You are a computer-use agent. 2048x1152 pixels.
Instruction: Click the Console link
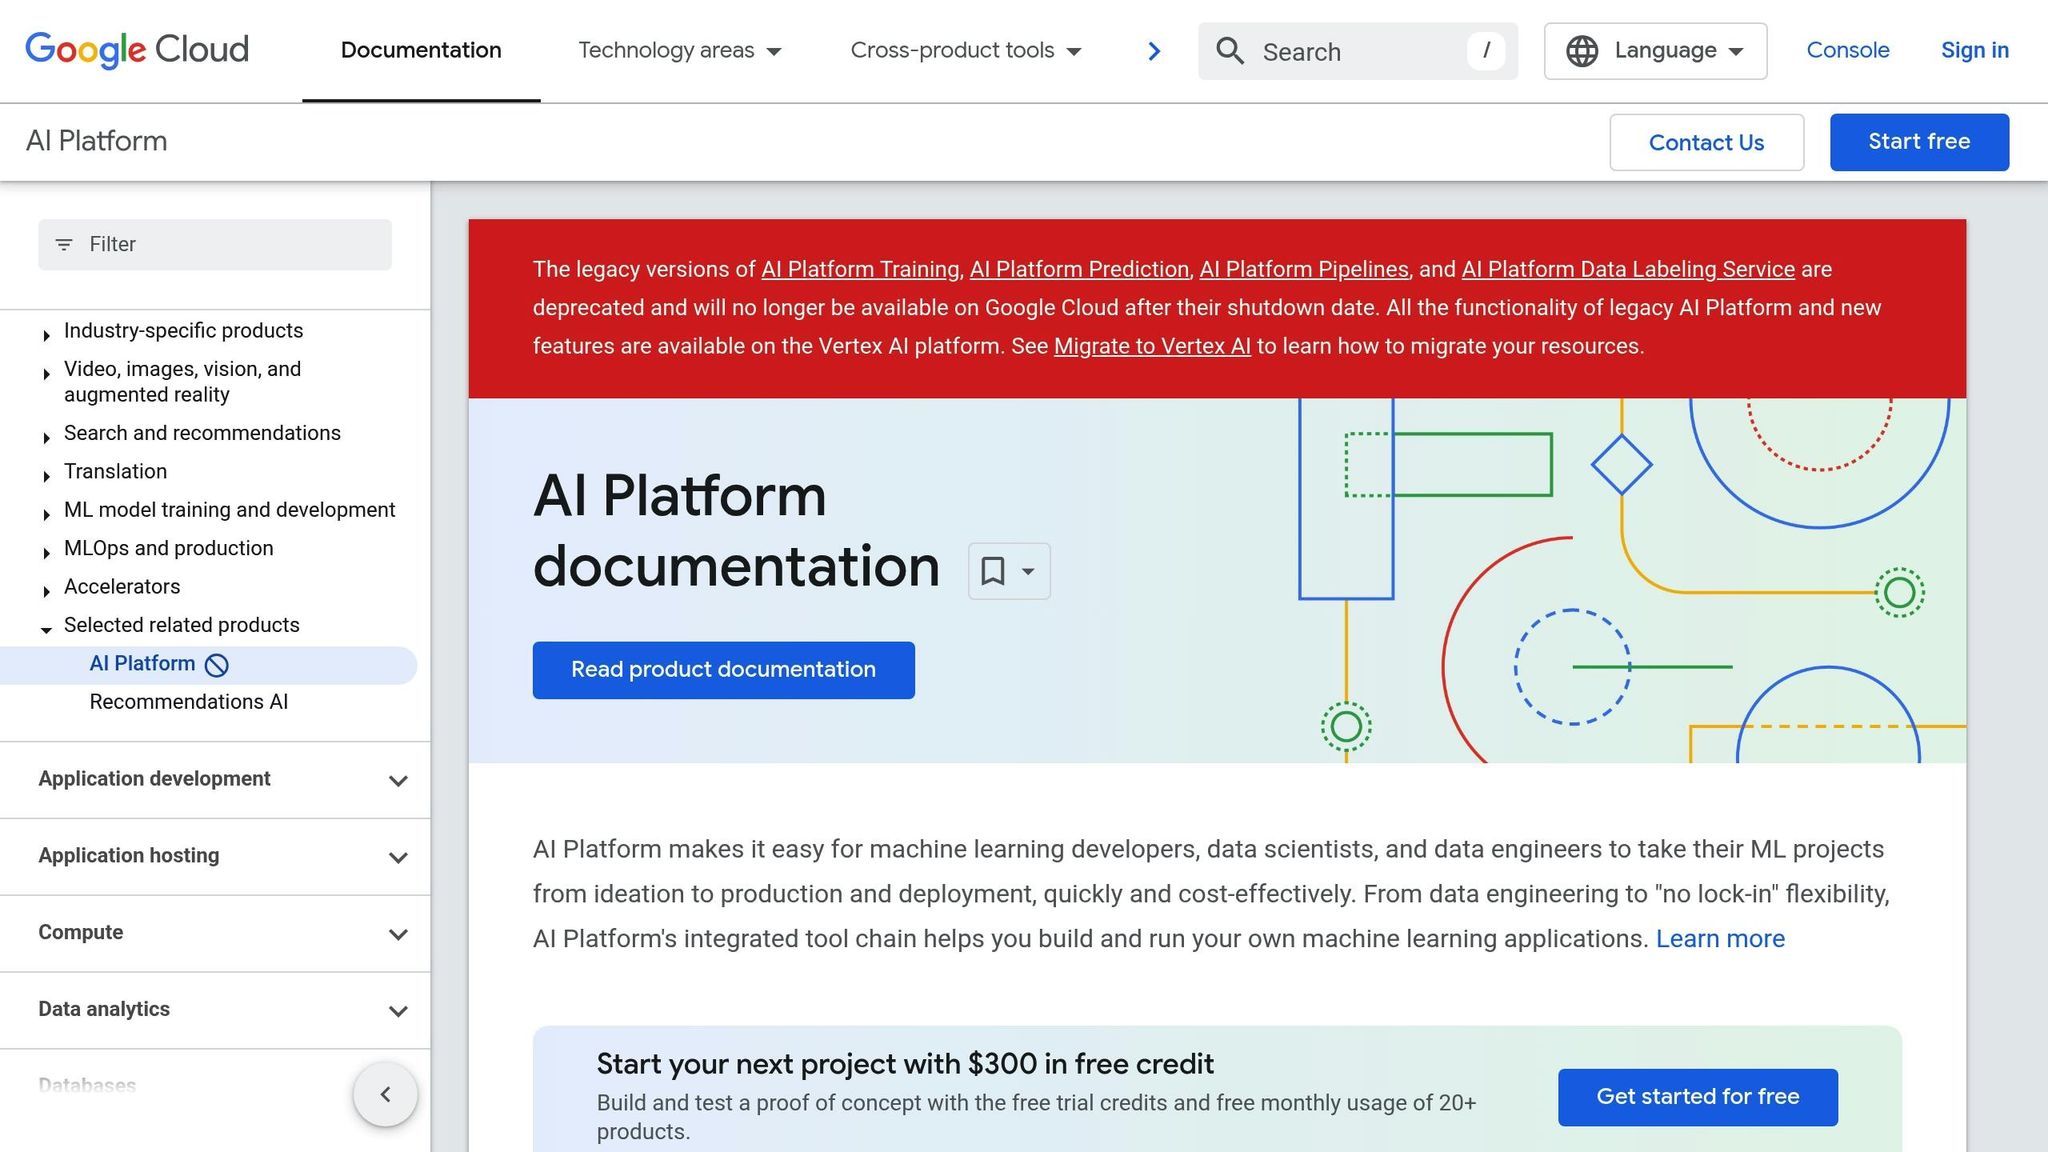point(1848,50)
